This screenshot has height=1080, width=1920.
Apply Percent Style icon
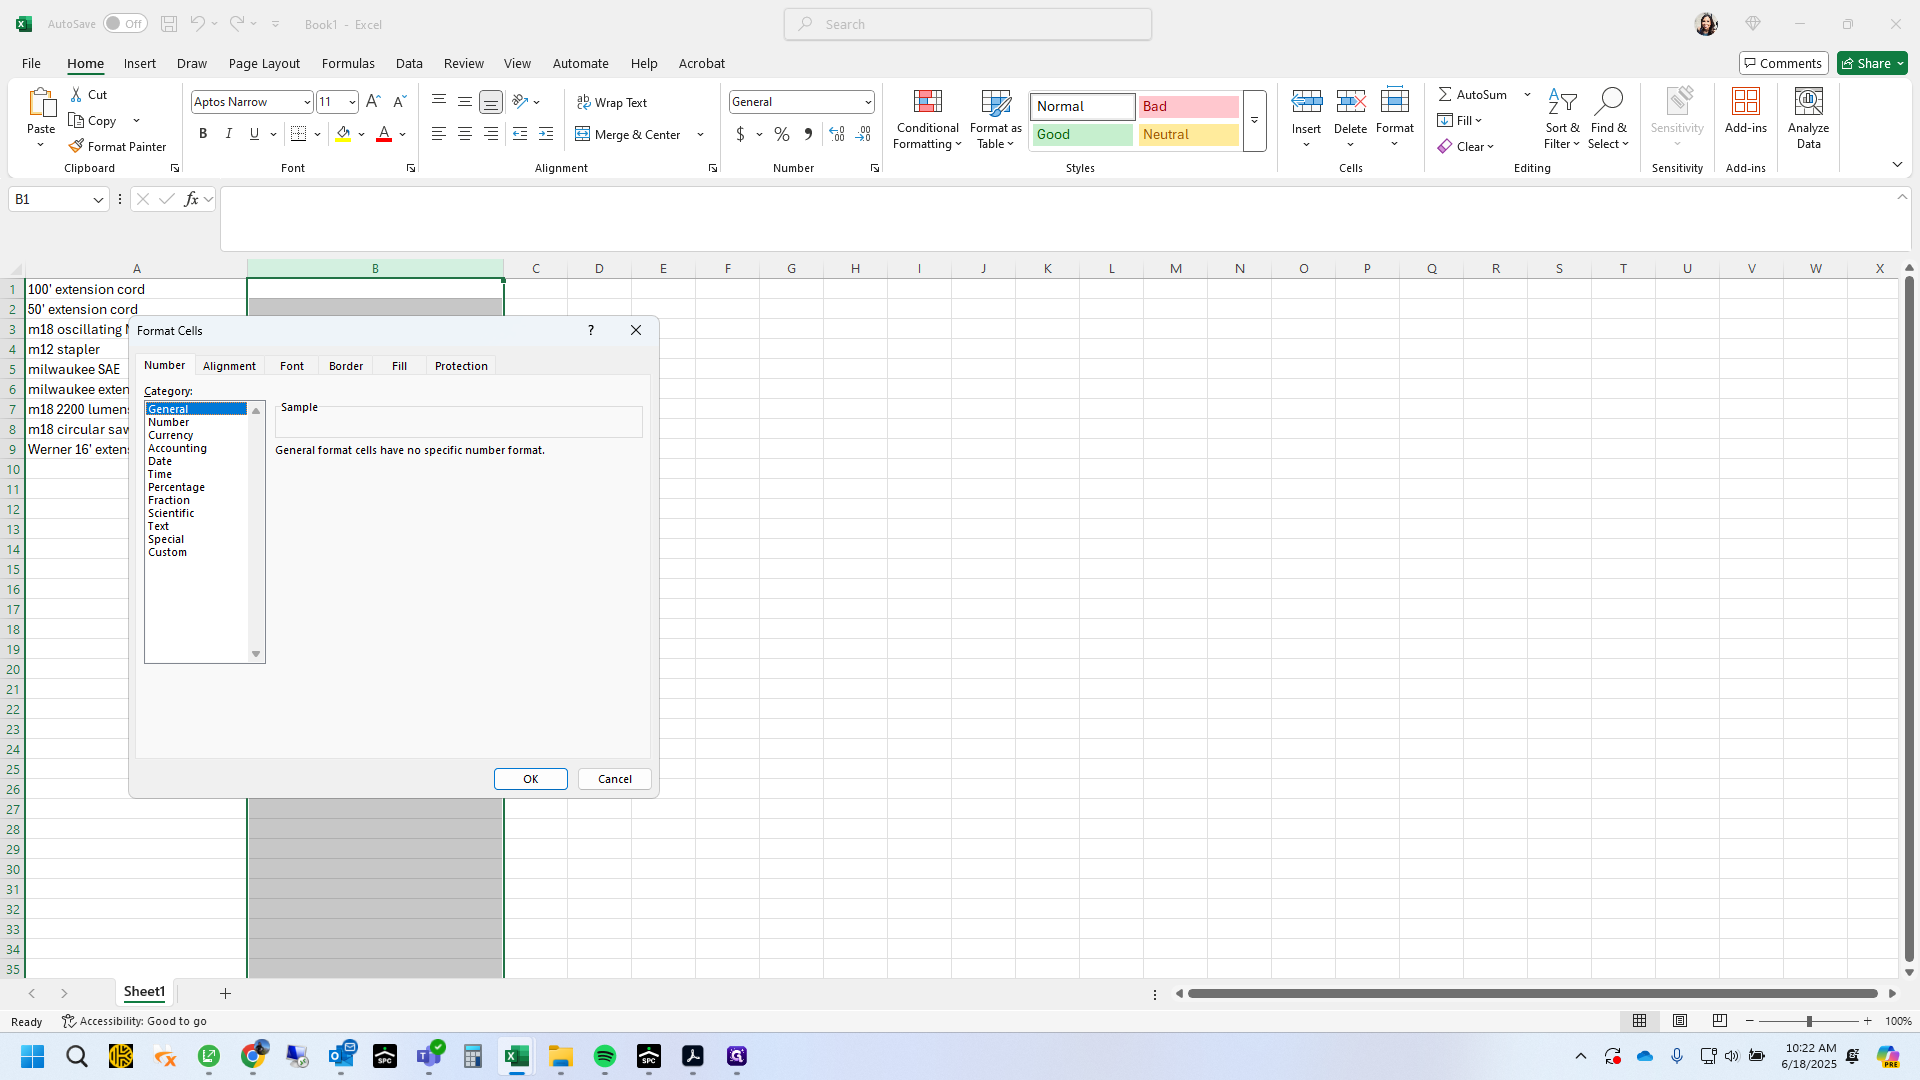point(782,134)
